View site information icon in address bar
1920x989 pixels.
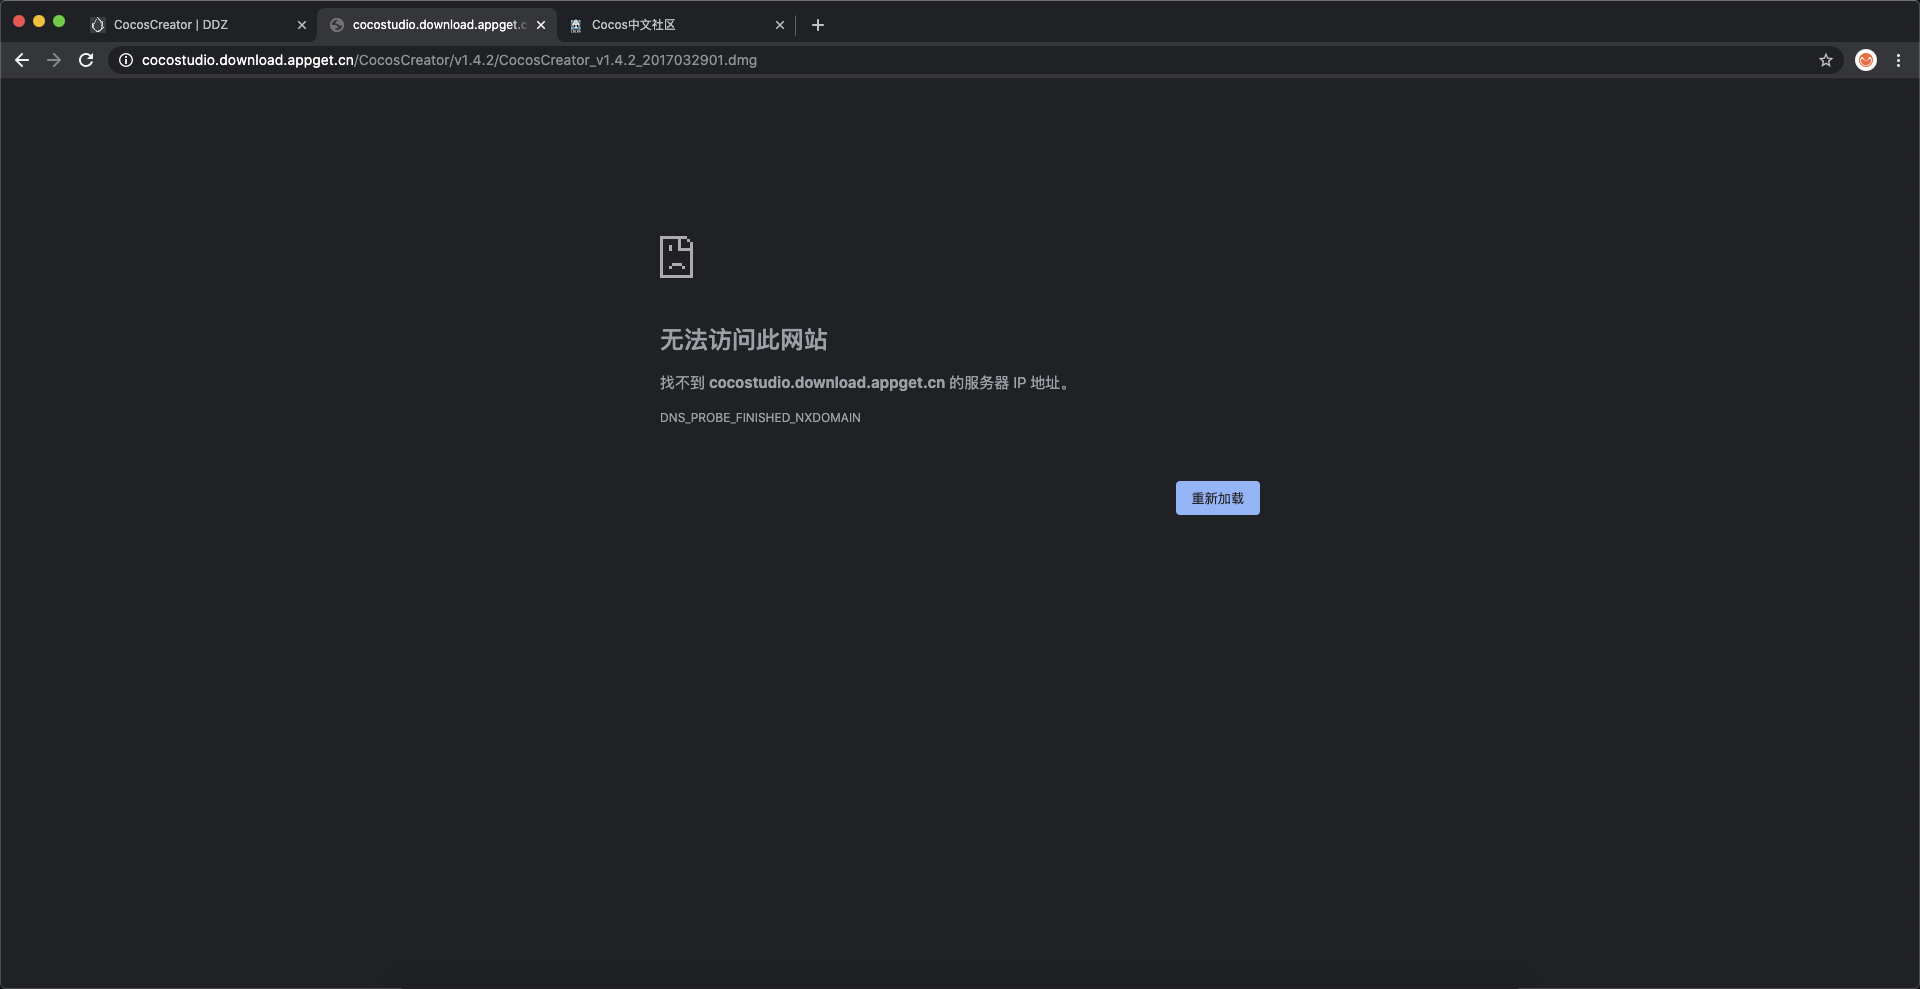coord(126,60)
